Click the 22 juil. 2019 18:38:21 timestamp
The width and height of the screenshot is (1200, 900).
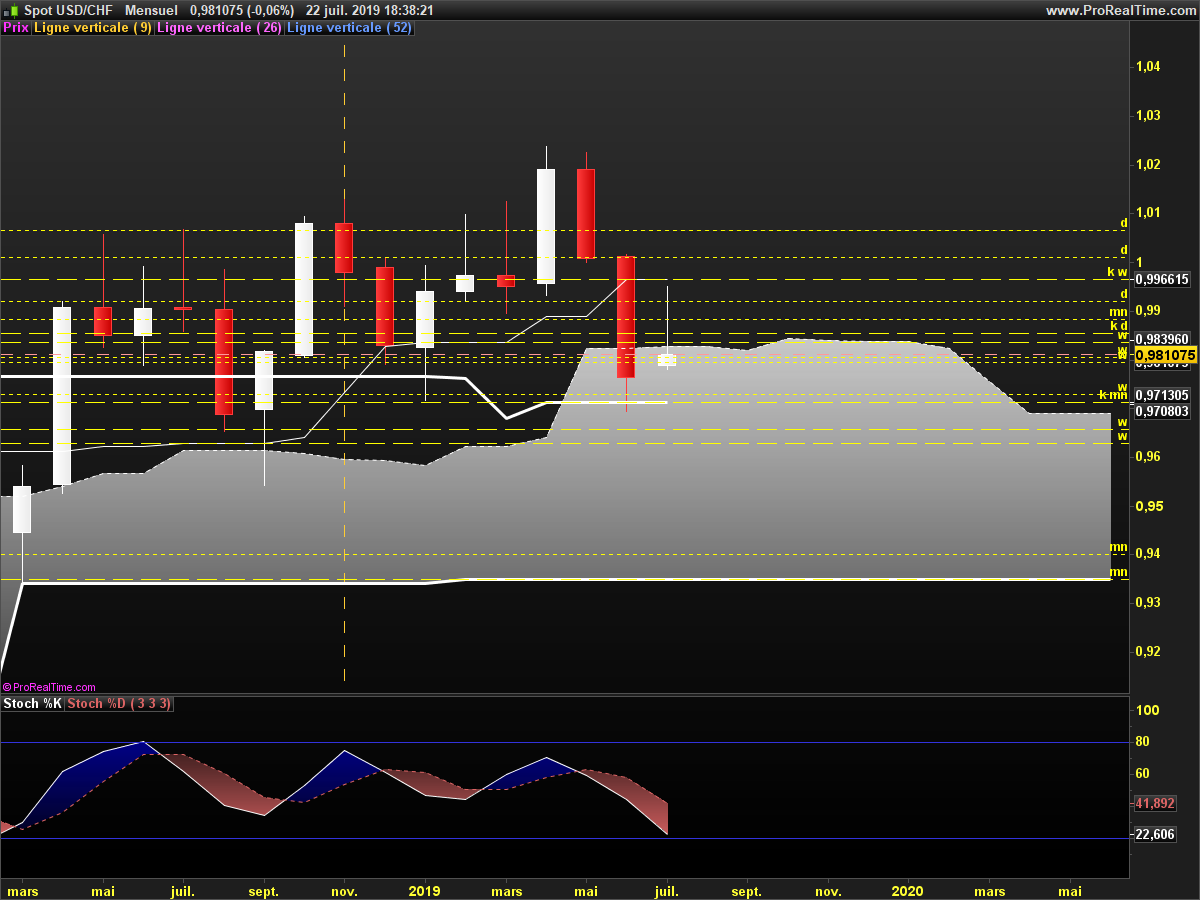[x=369, y=10]
